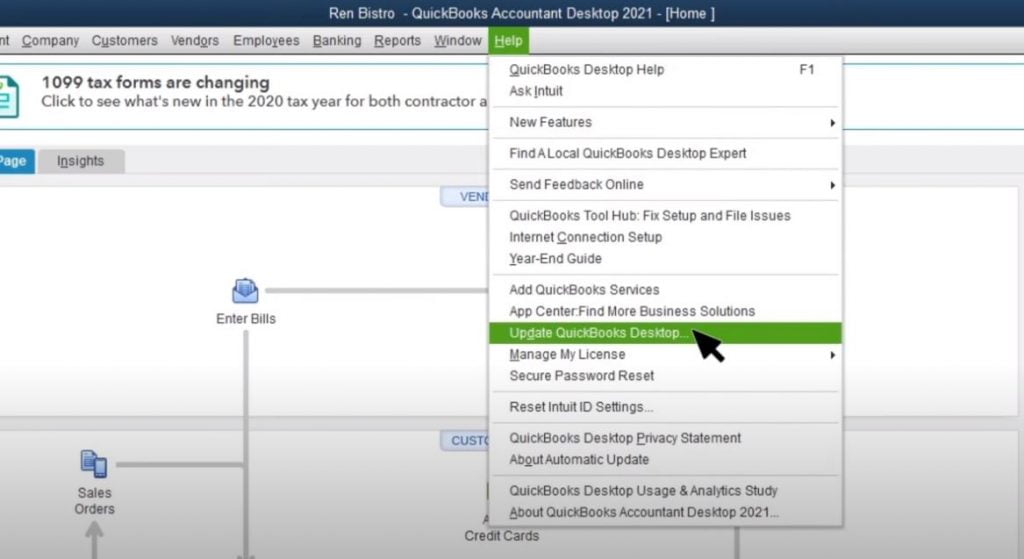Select Find A Local QuickBooks Desktop Expert

coord(665,153)
